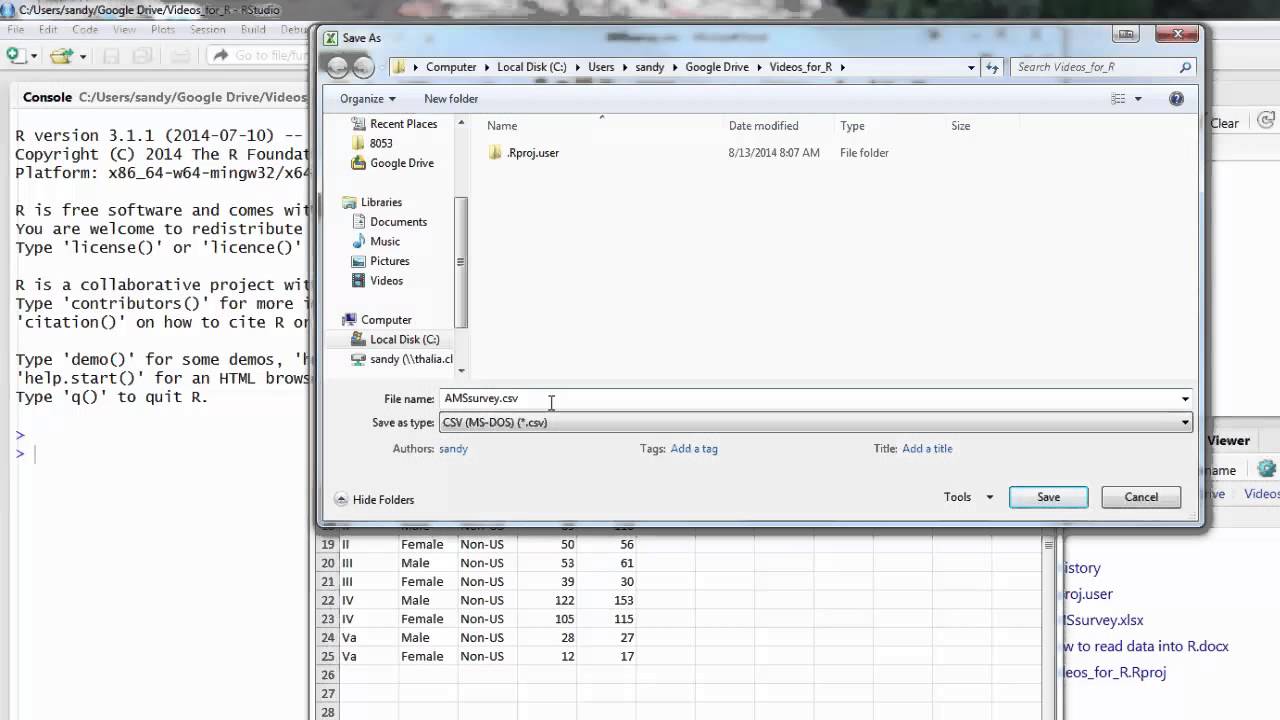Click the folder icon in address bar
The image size is (1280, 720).
(x=400, y=67)
